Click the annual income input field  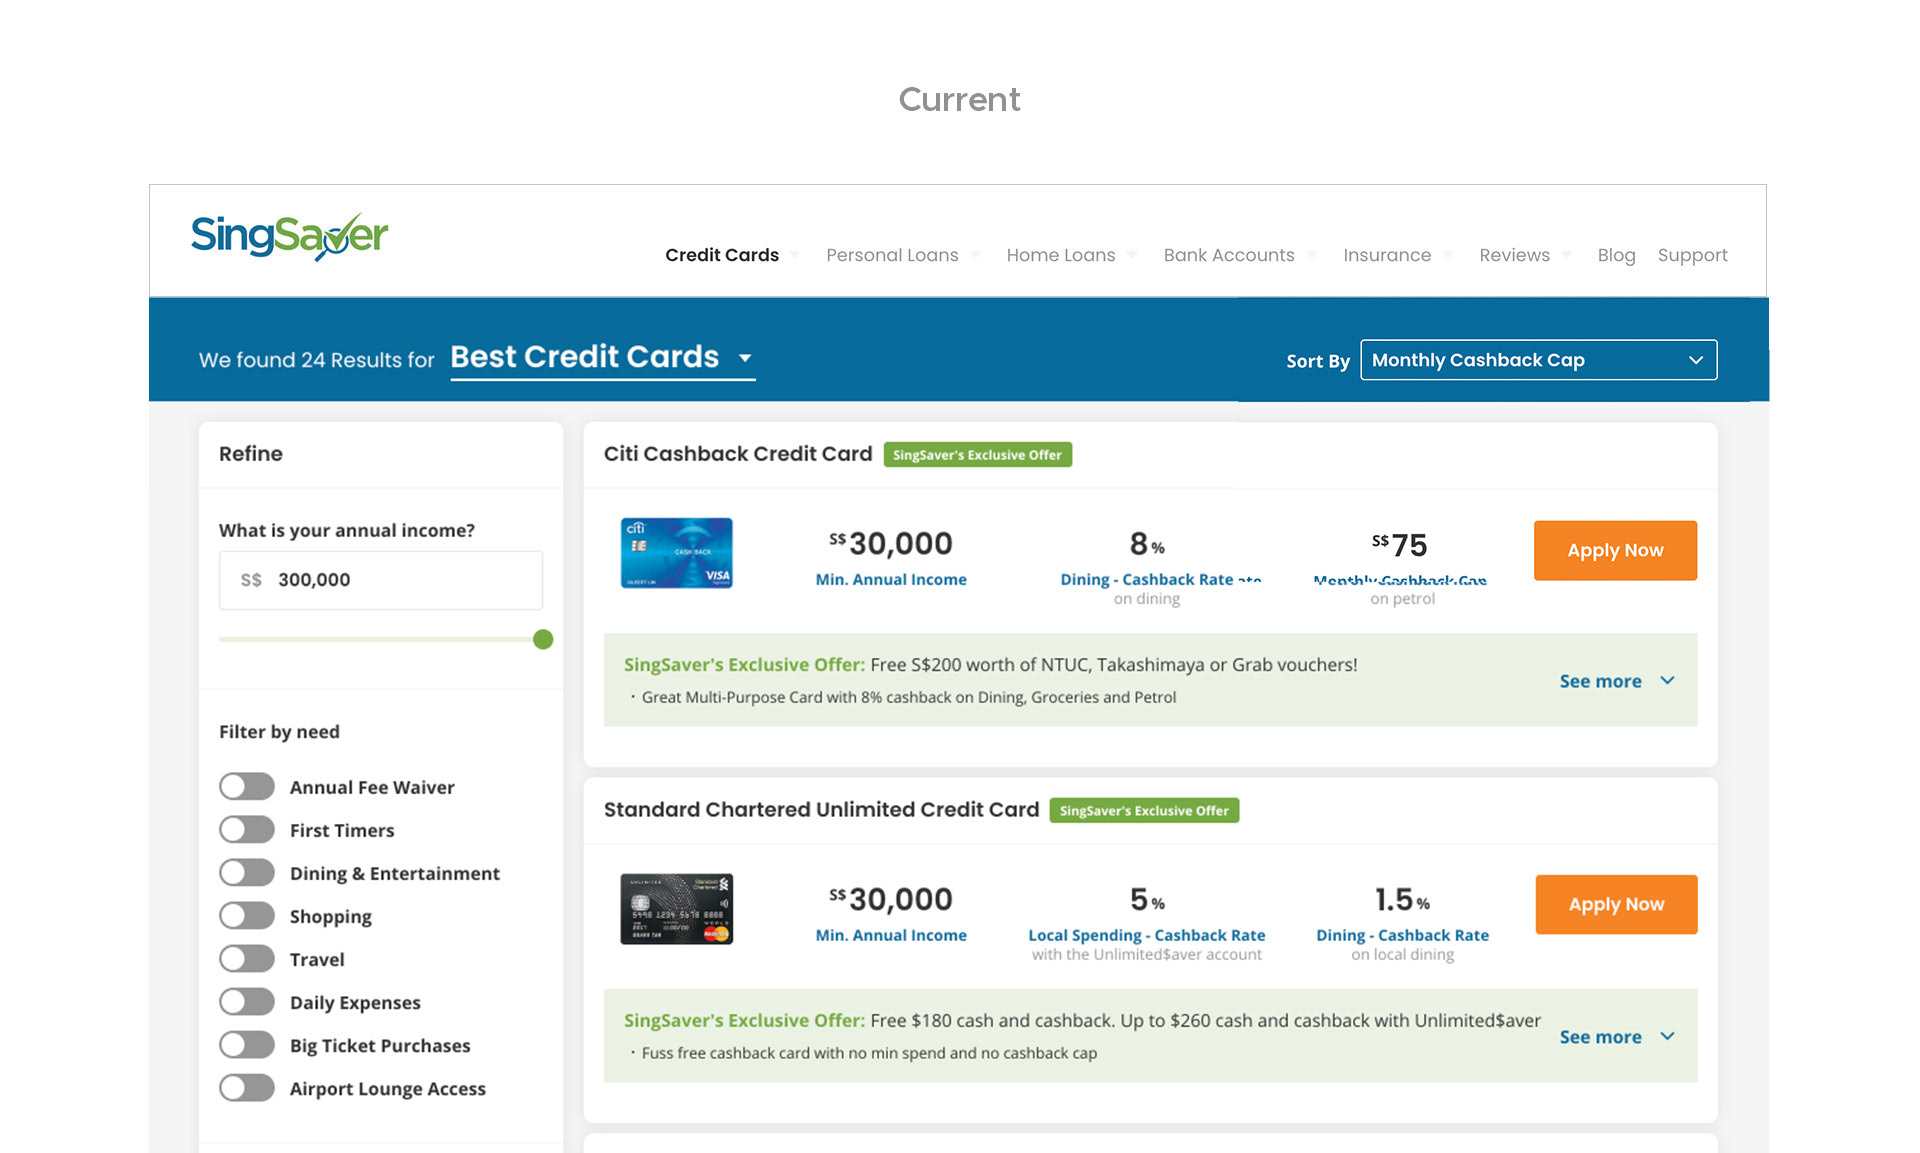coord(381,580)
